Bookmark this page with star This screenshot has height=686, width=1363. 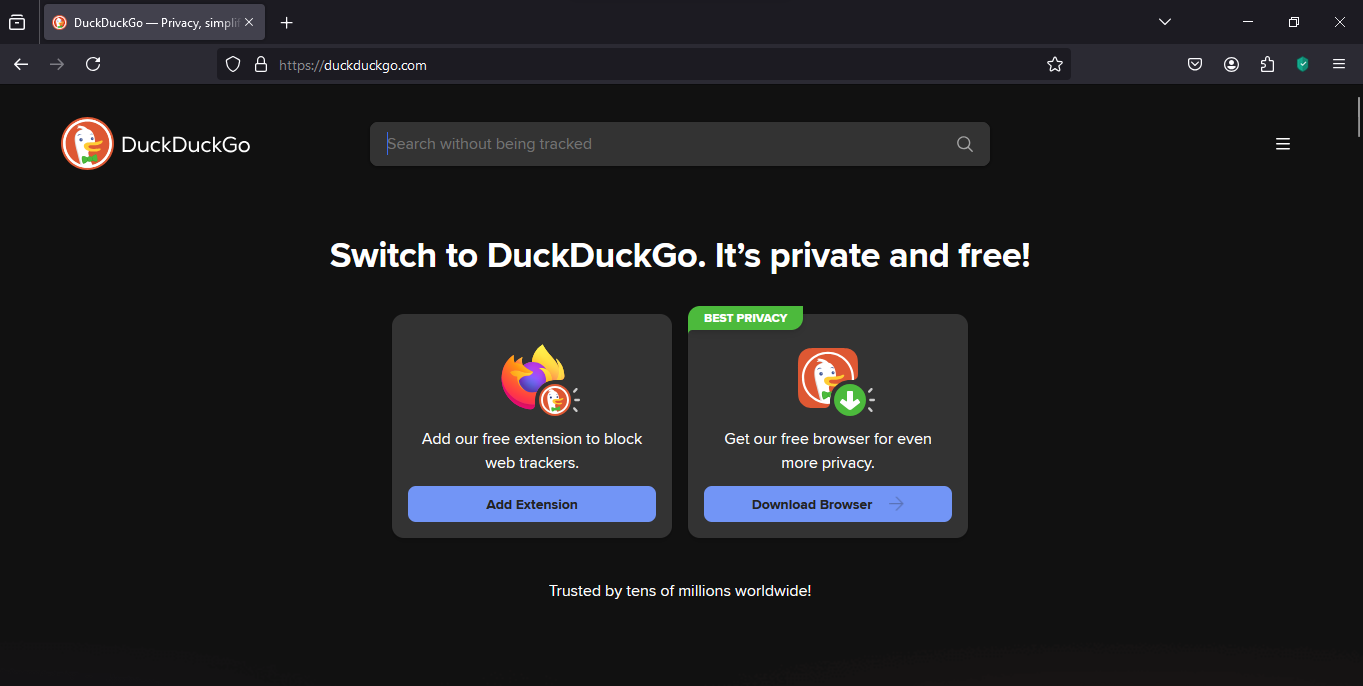[1055, 64]
